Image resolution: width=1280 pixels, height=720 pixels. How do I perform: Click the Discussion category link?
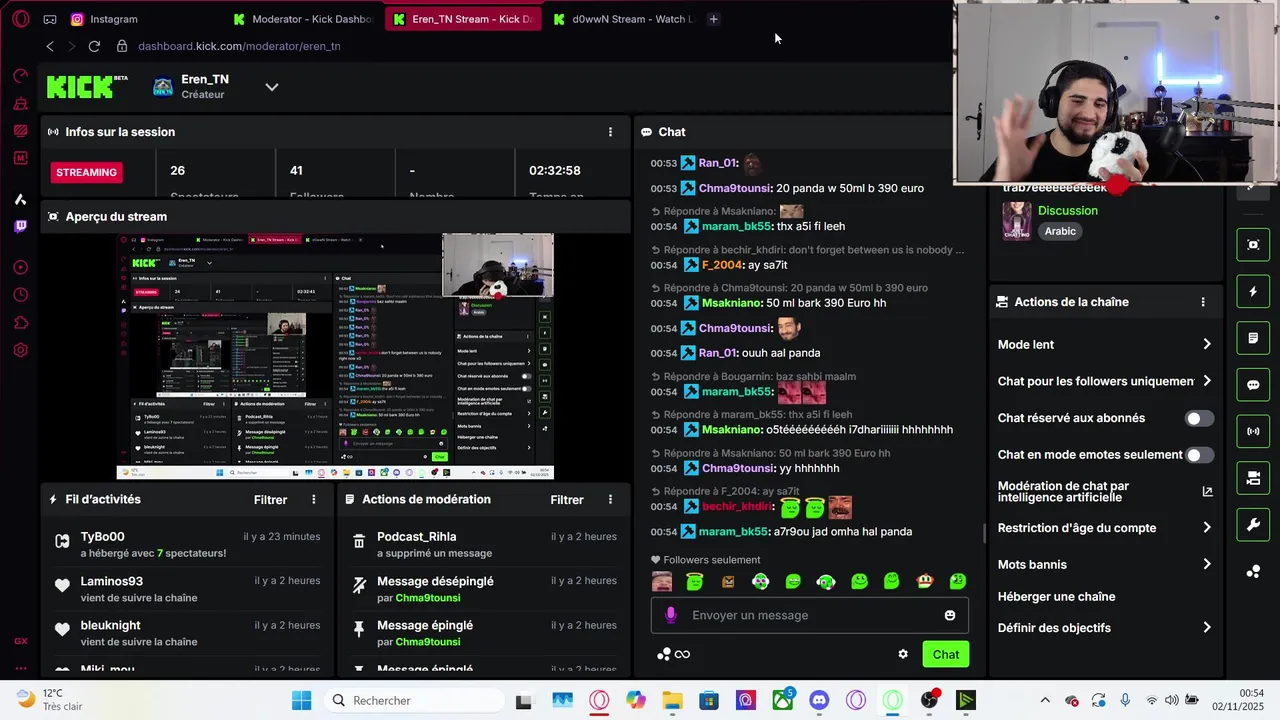(1068, 211)
